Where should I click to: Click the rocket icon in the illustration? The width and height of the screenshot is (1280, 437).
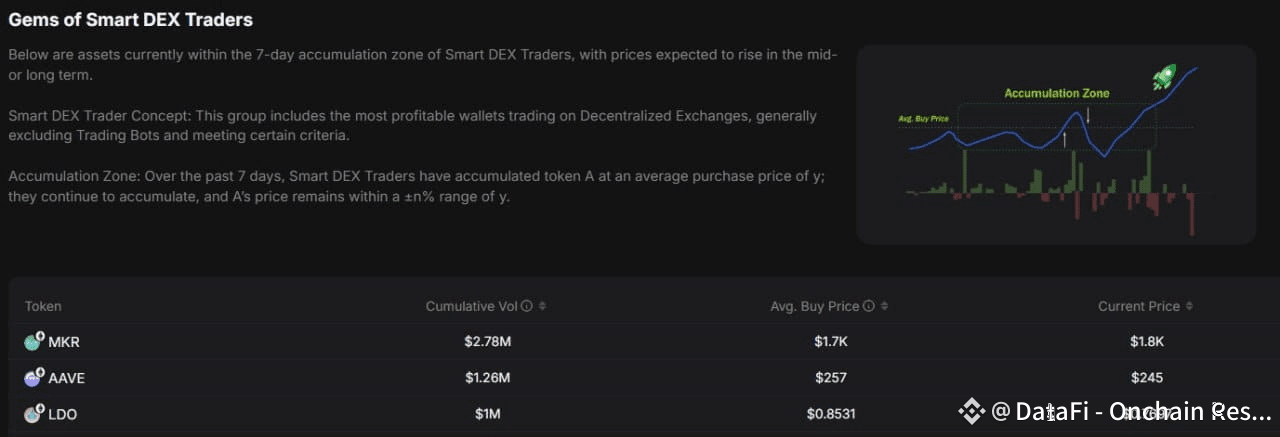(1163, 78)
